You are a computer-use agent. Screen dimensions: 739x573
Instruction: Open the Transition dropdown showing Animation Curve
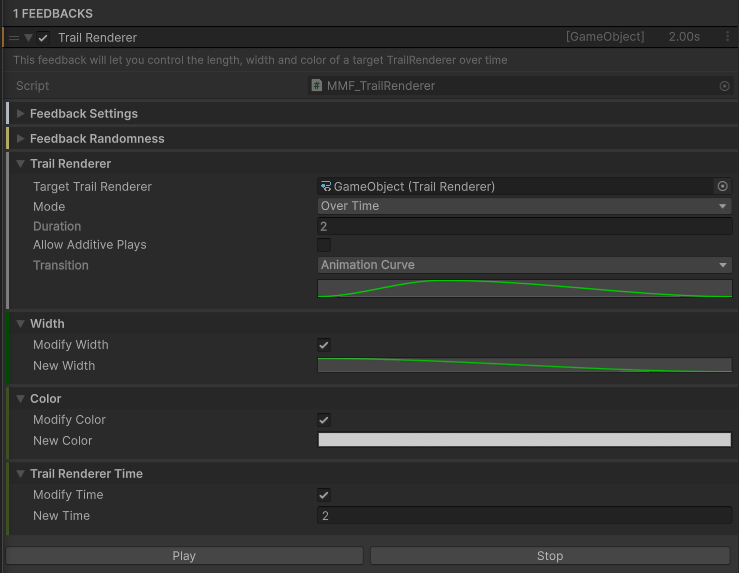[525, 265]
